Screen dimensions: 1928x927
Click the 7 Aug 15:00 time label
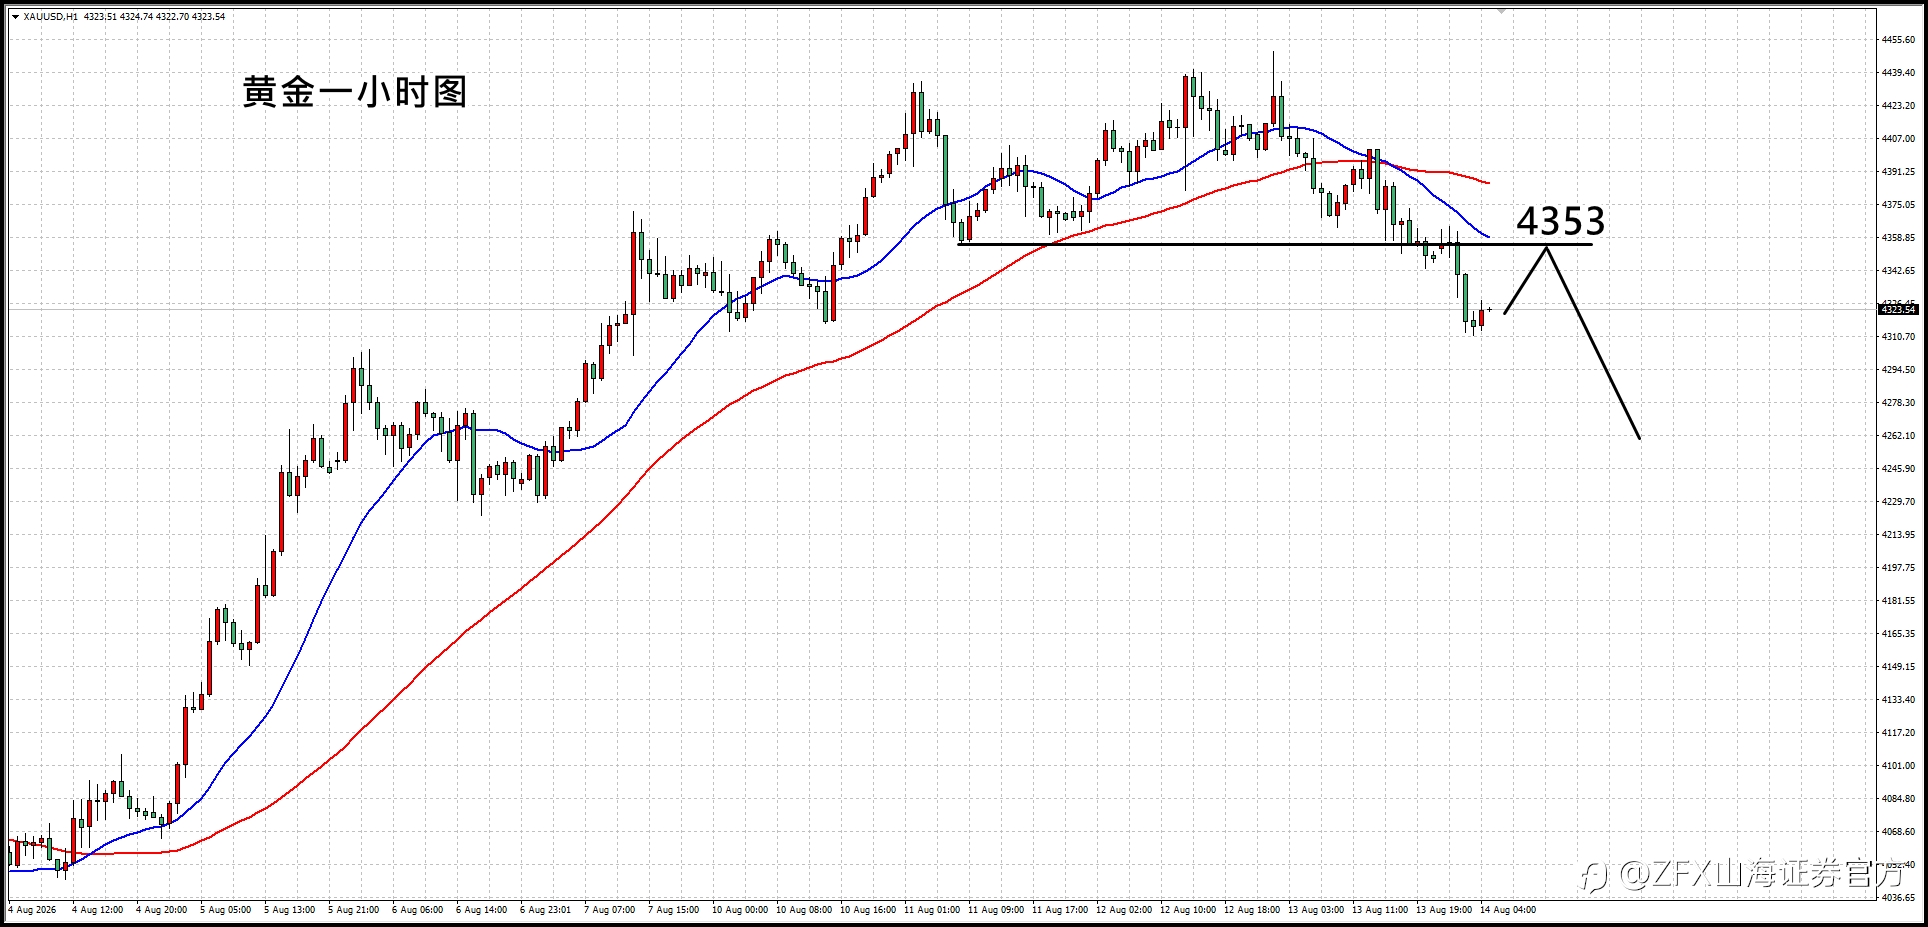[674, 910]
